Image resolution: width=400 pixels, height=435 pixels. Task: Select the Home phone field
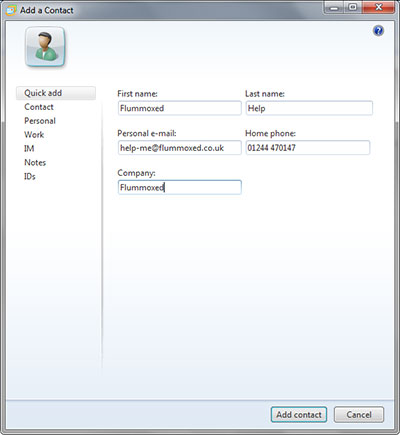[x=308, y=148]
